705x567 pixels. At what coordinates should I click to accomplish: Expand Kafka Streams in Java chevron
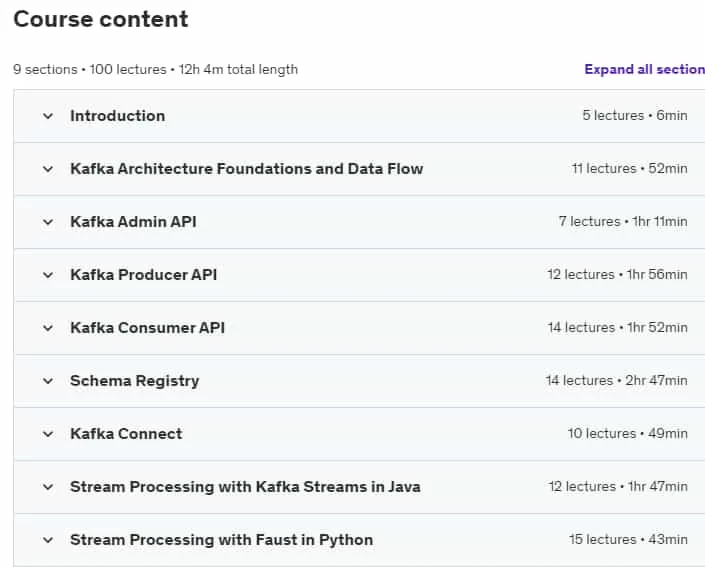(x=48, y=487)
